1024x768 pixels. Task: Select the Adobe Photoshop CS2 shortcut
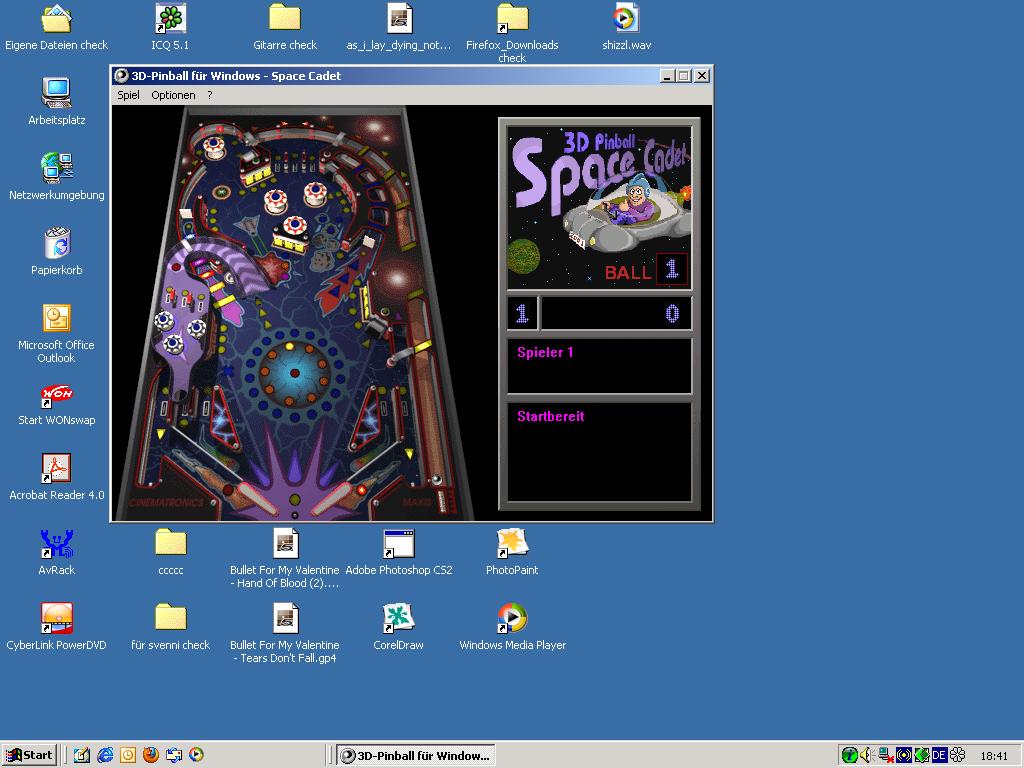coord(398,552)
